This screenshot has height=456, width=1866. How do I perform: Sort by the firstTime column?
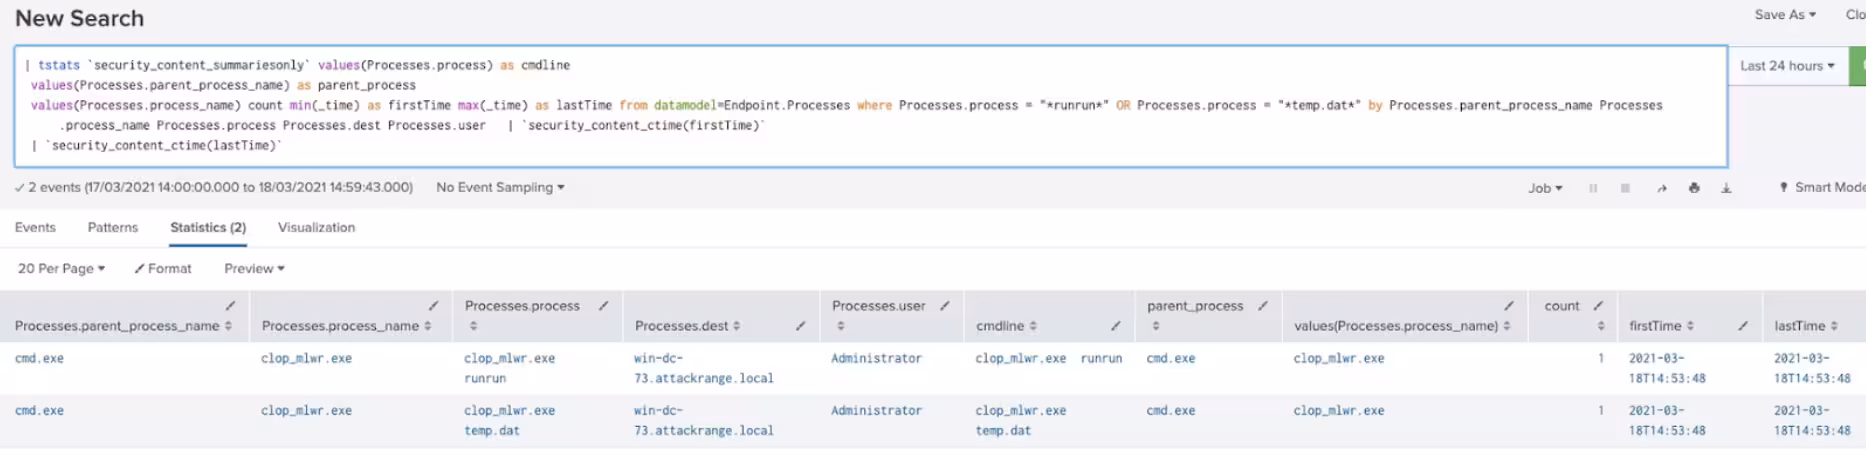click(1661, 326)
